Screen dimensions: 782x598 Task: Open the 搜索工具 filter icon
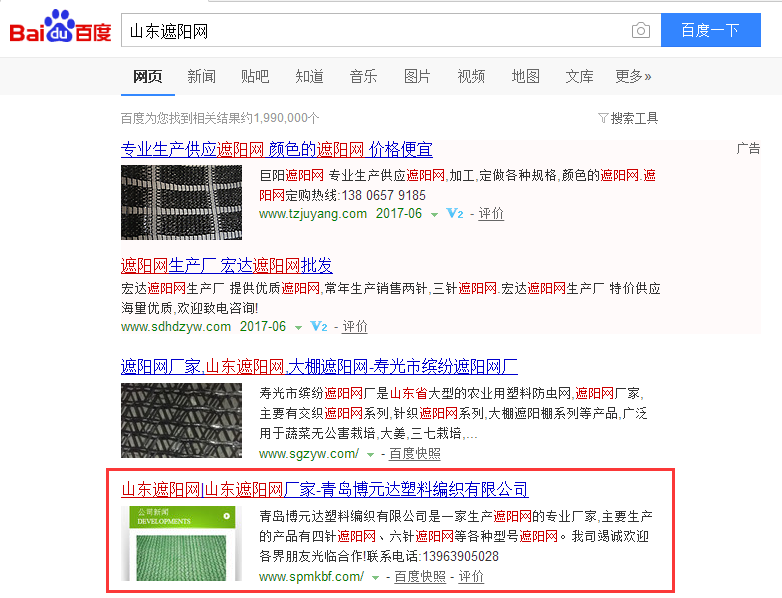point(602,118)
